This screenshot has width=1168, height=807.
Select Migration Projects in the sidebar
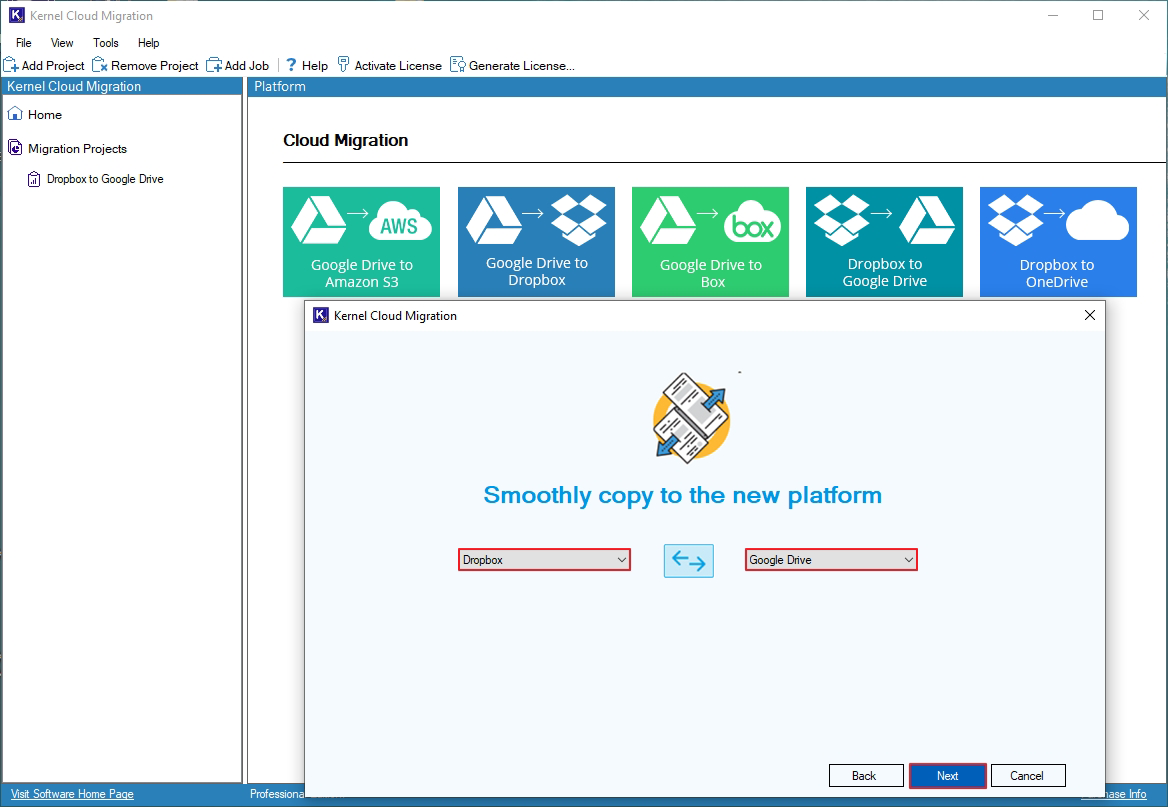[77, 148]
